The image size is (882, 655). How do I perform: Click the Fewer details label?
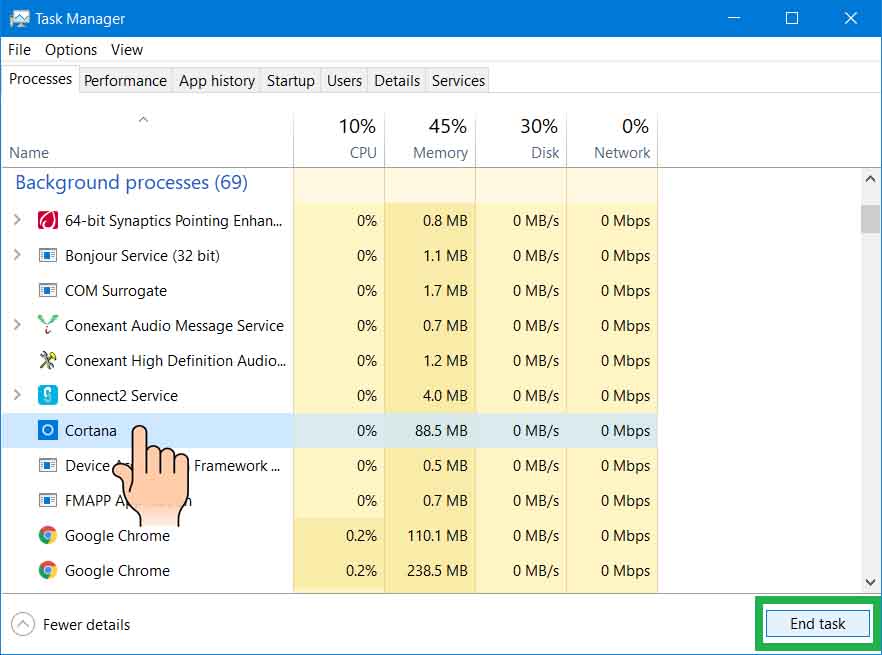(x=87, y=625)
